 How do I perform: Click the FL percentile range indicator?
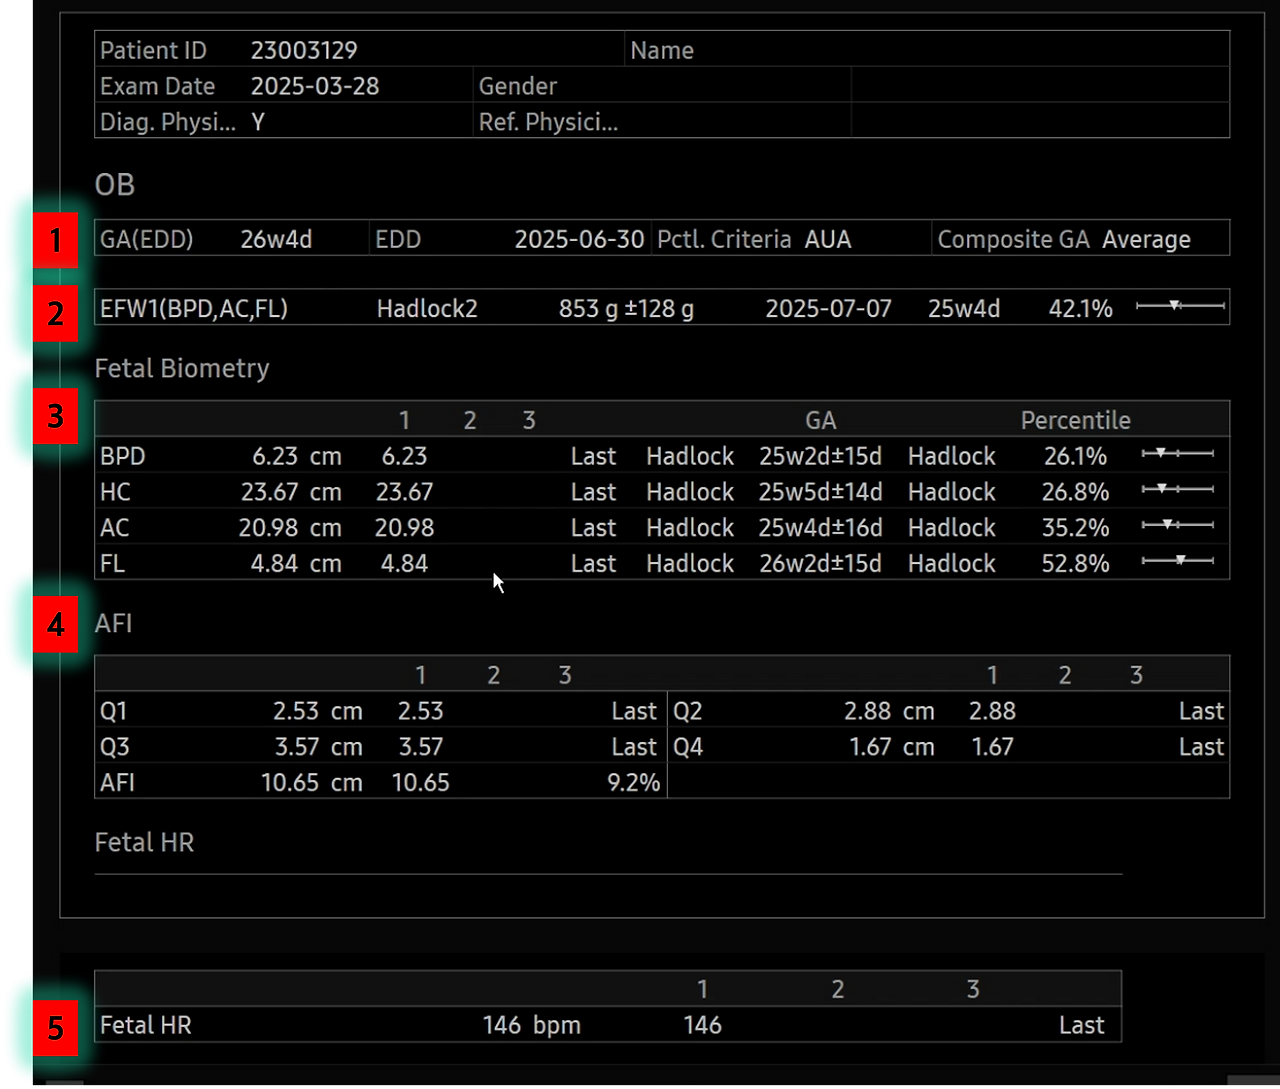click(x=1178, y=562)
